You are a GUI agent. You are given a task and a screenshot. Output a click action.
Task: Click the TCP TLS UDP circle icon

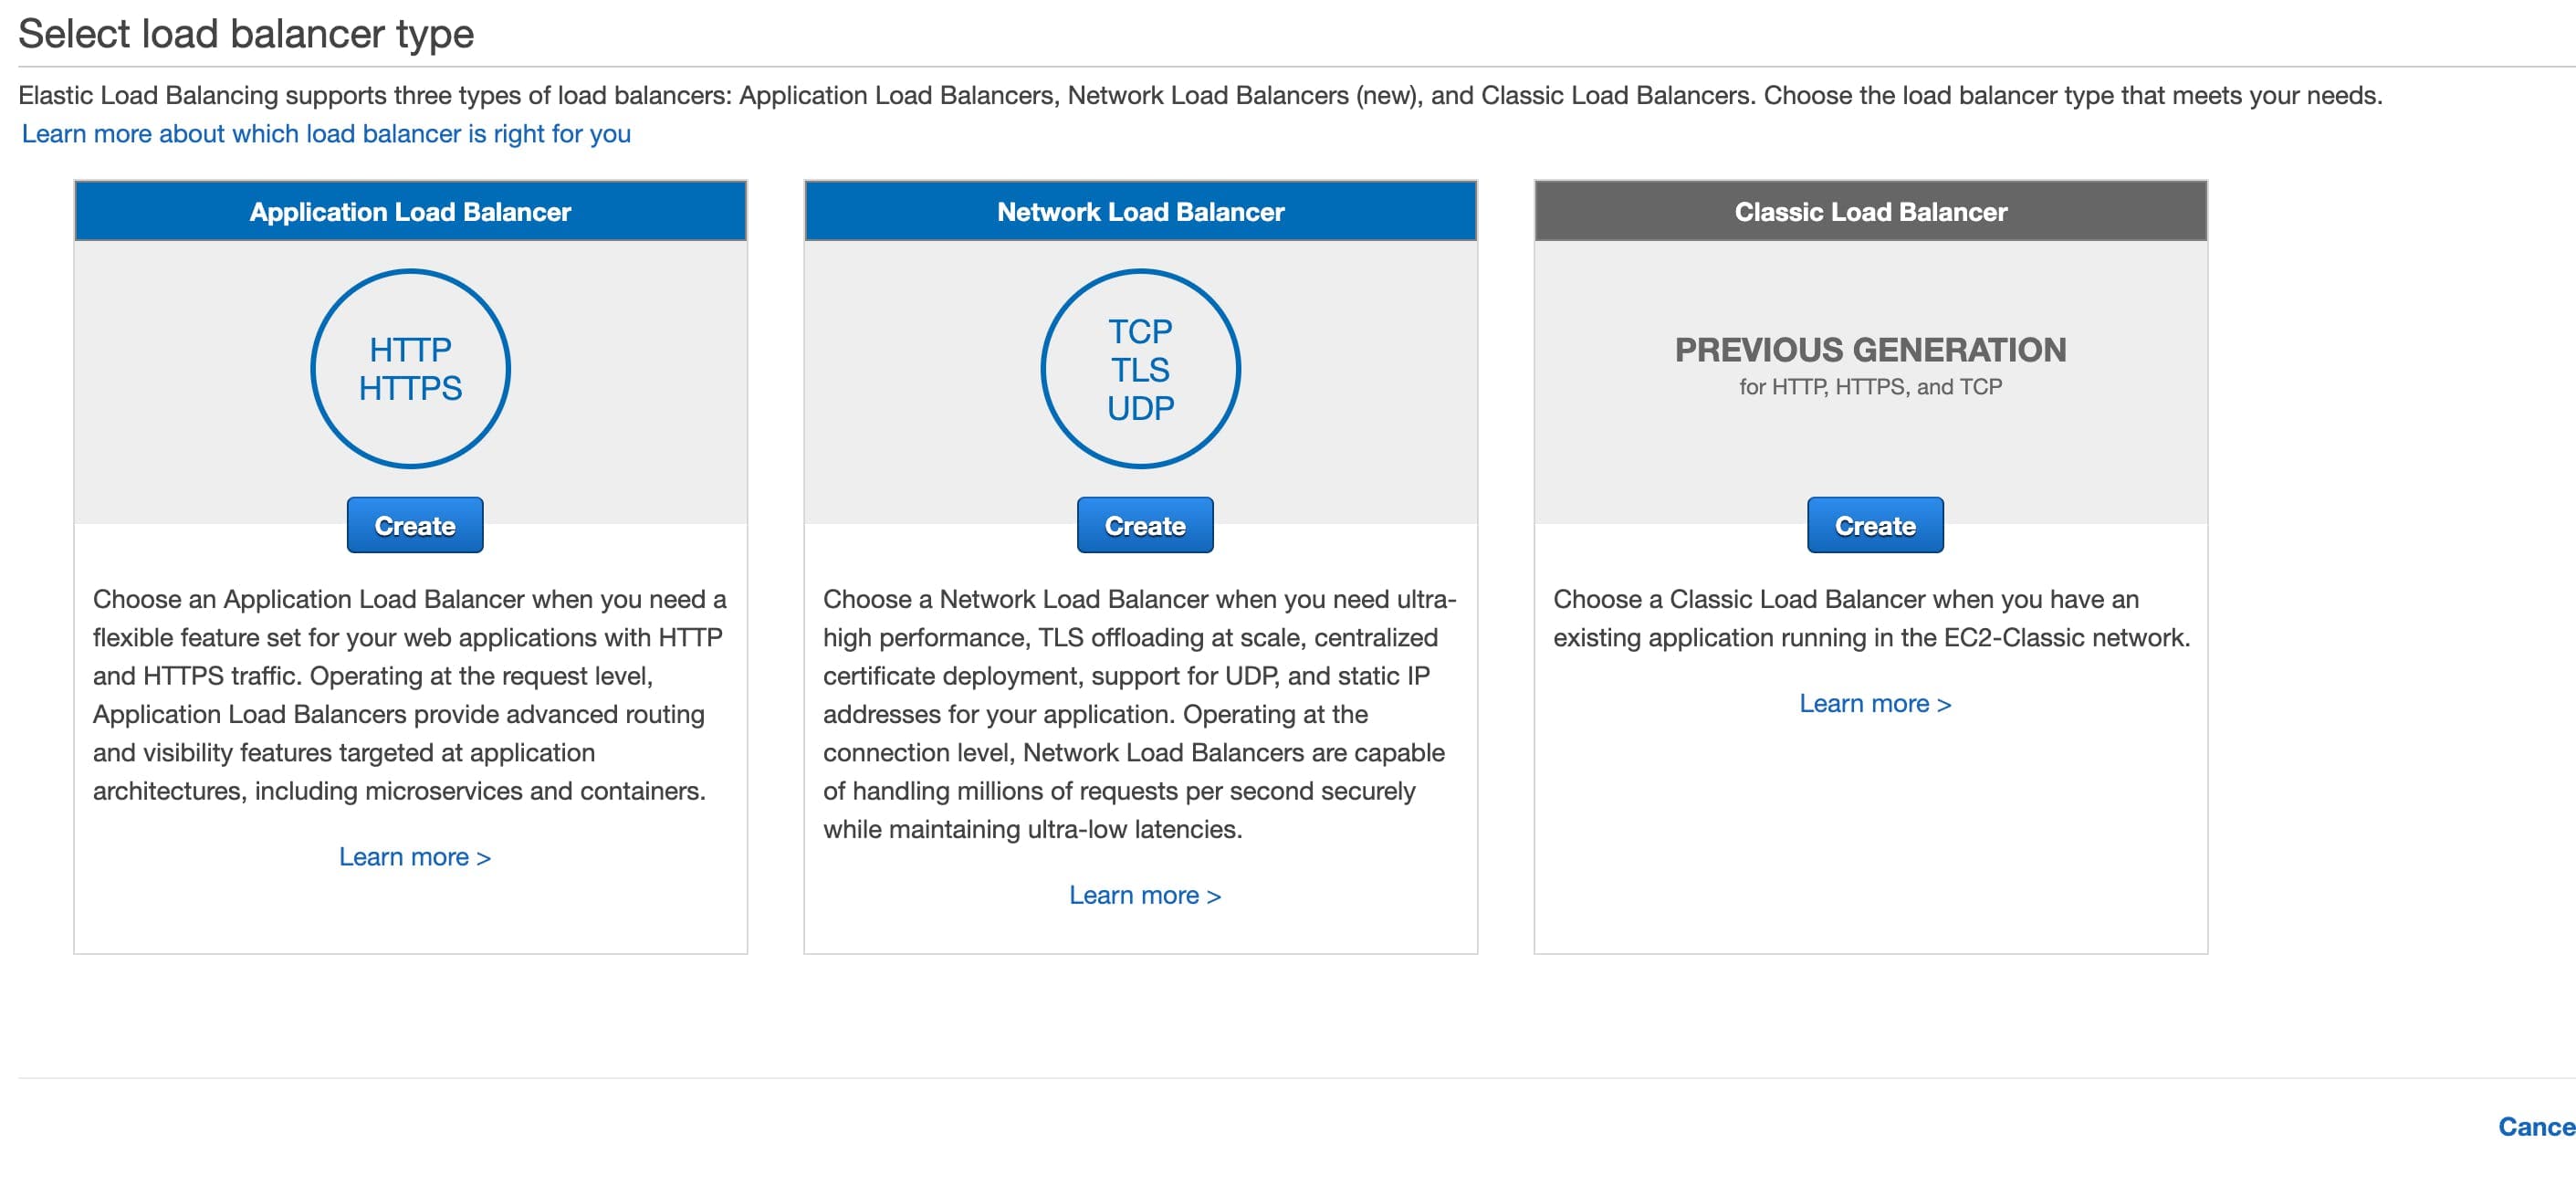[1141, 369]
